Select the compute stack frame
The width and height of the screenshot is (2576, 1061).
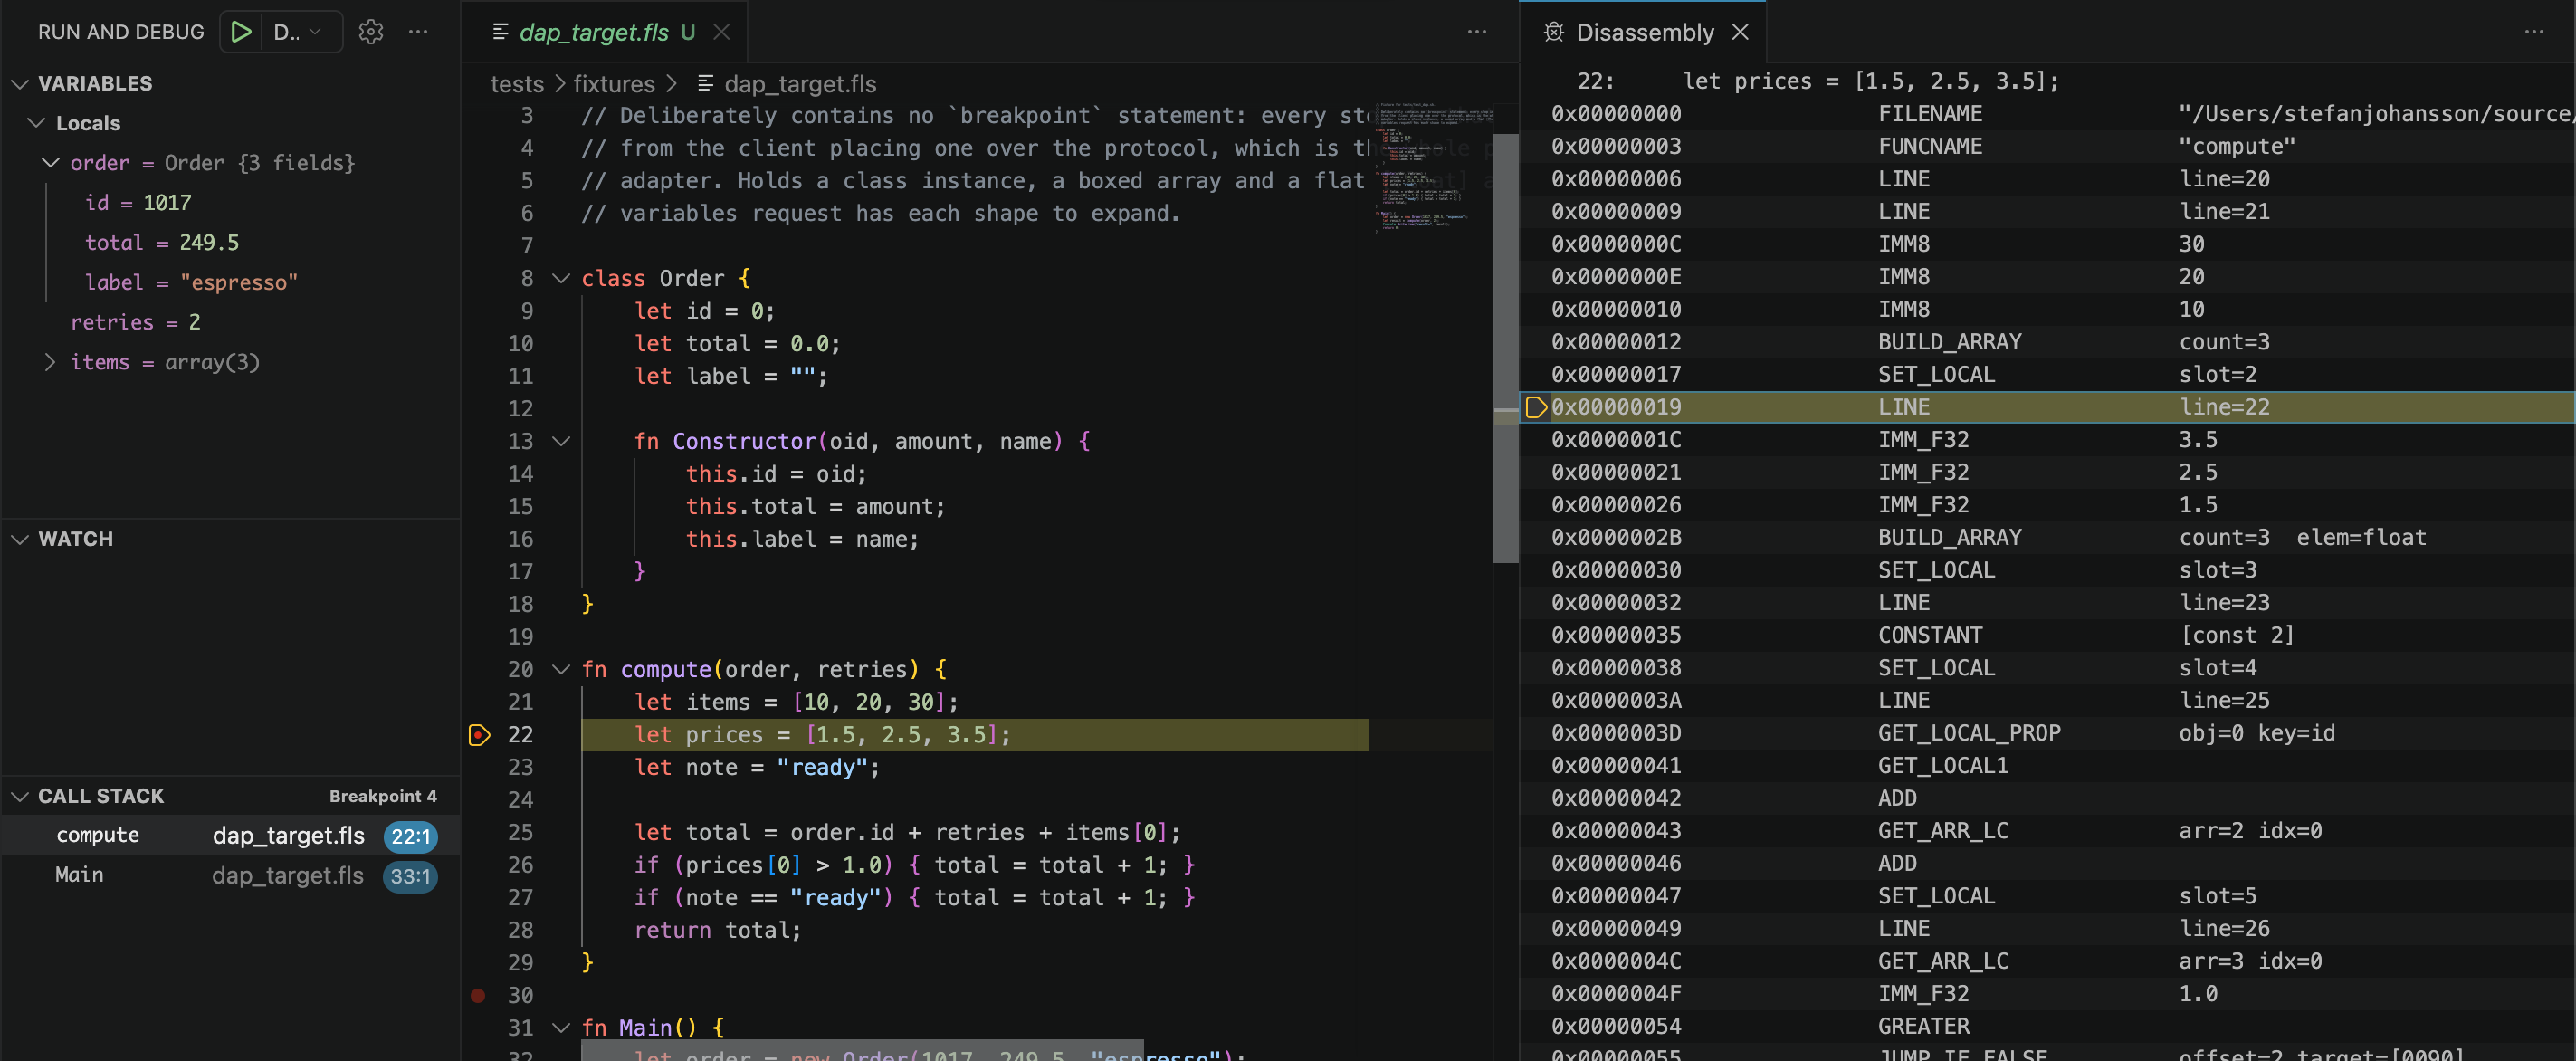(230, 836)
